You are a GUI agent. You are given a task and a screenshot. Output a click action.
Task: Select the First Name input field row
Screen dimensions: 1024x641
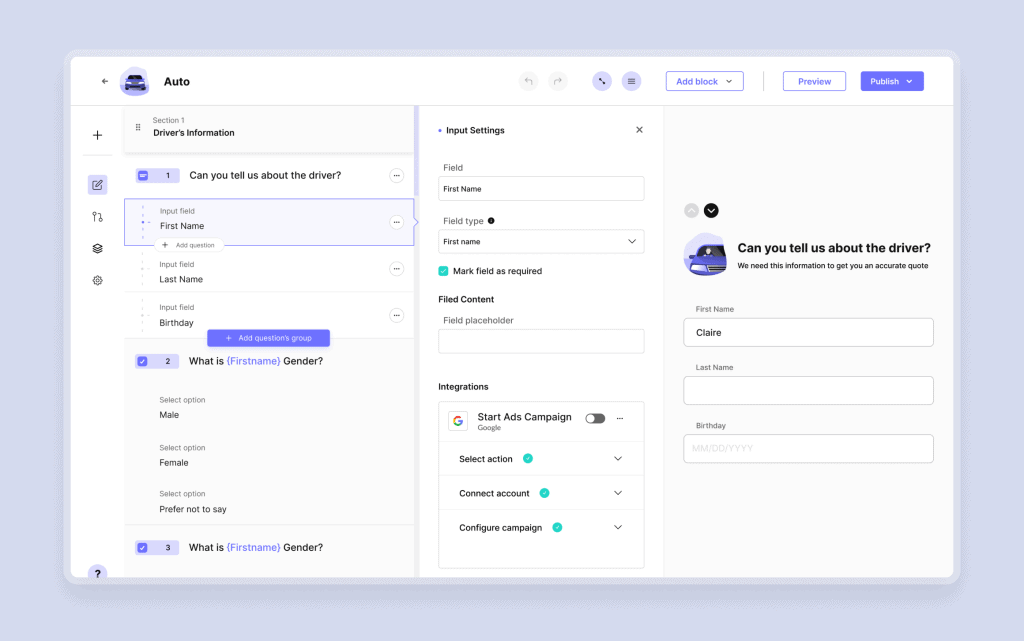tap(269, 222)
